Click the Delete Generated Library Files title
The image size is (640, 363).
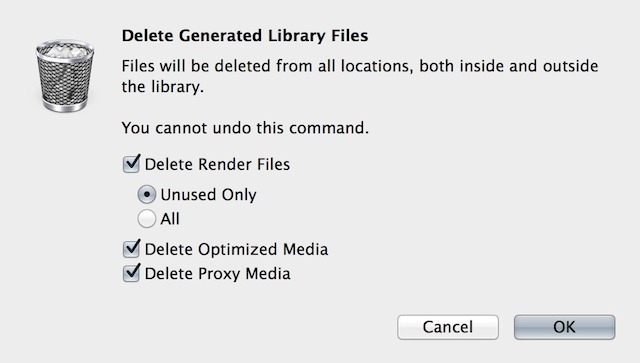(245, 36)
